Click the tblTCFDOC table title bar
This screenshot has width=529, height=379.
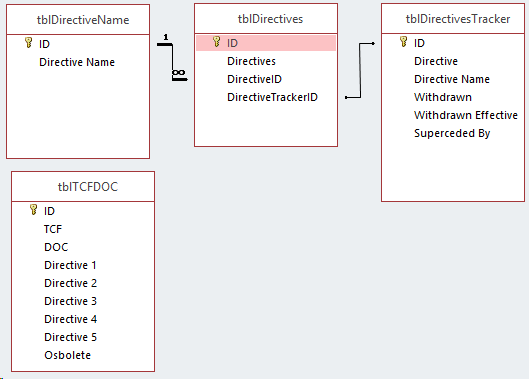click(x=83, y=187)
